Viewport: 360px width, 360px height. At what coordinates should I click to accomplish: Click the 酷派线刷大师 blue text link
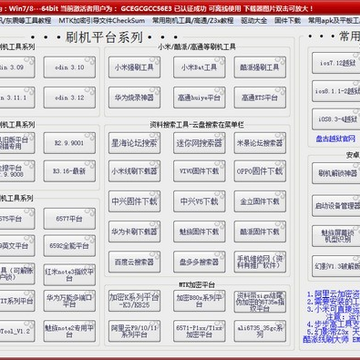(x=326, y=339)
